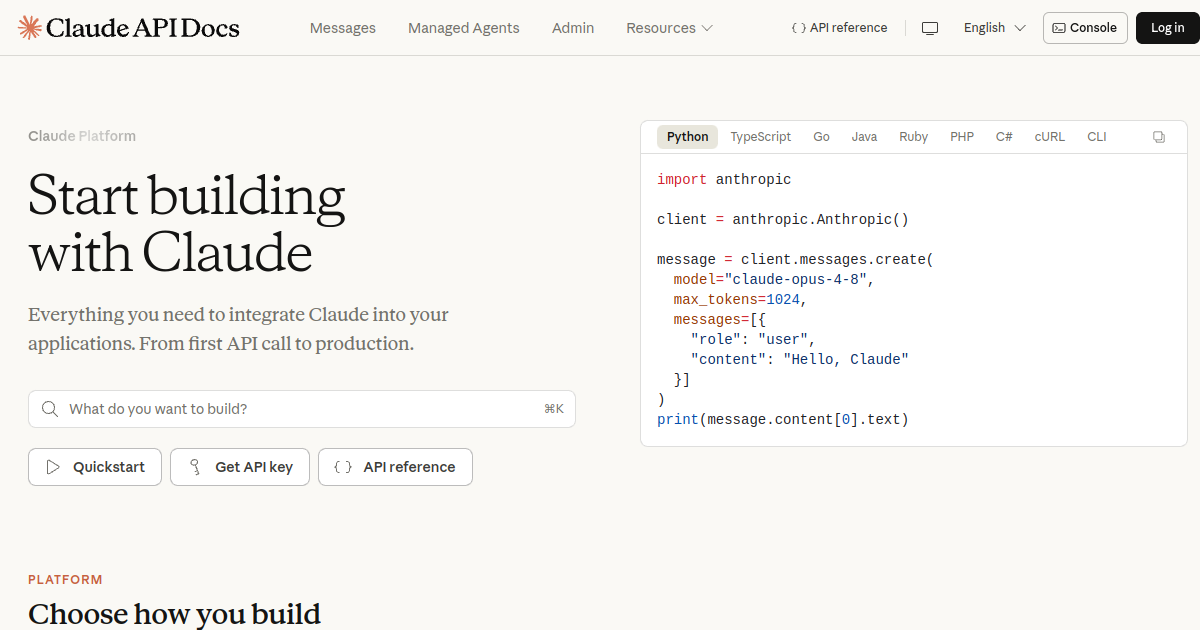1200x630 pixels.
Task: Click the ⌘K shortcut hint in search
Action: 554,409
